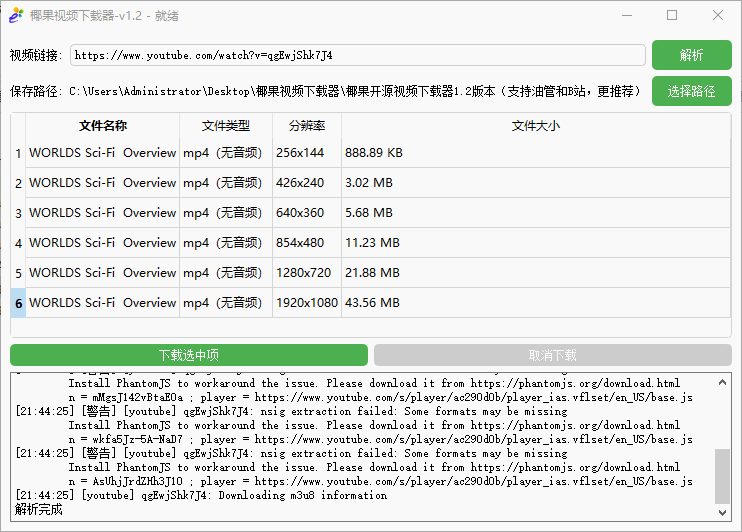Click the 视频链接 label
Screen dimensions: 742x532
coord(36,55)
